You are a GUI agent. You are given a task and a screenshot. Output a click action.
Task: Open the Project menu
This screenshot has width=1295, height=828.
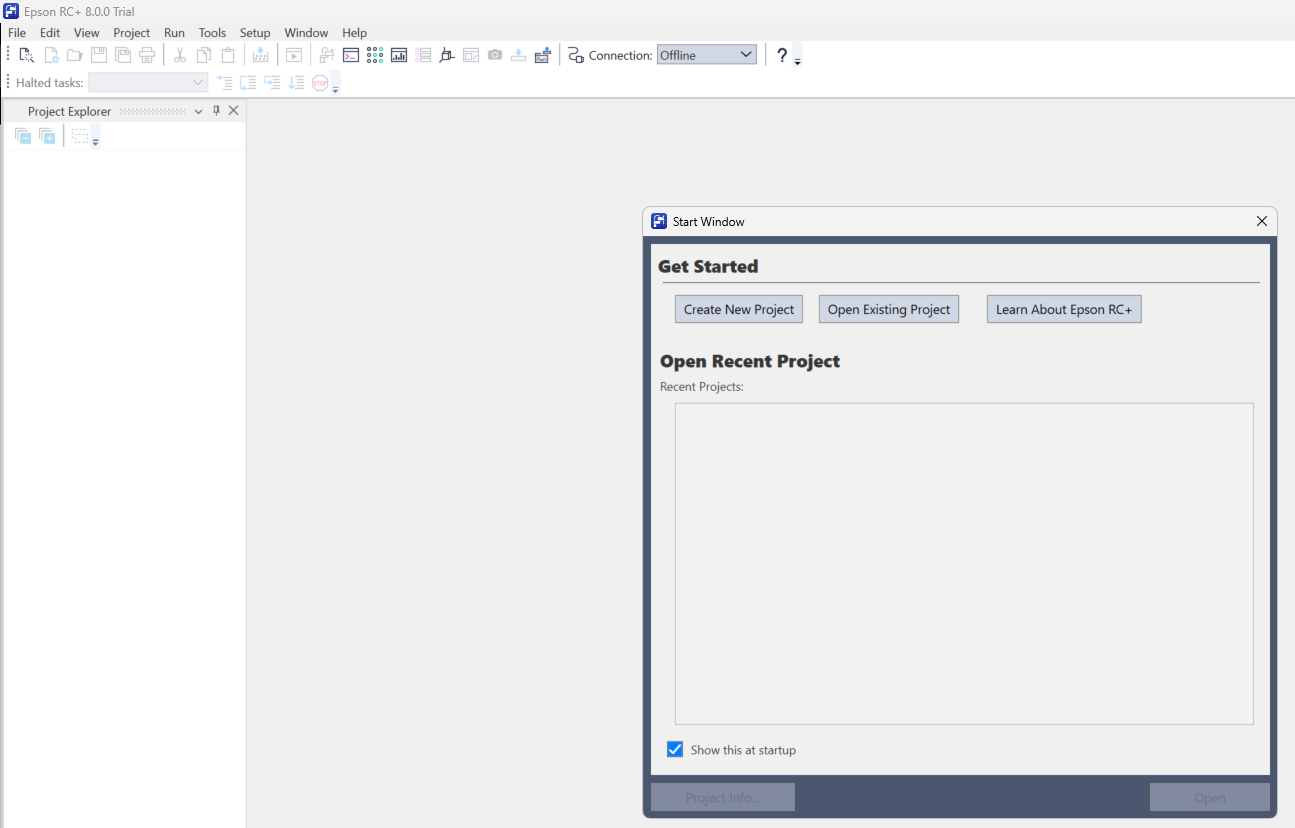coord(132,33)
